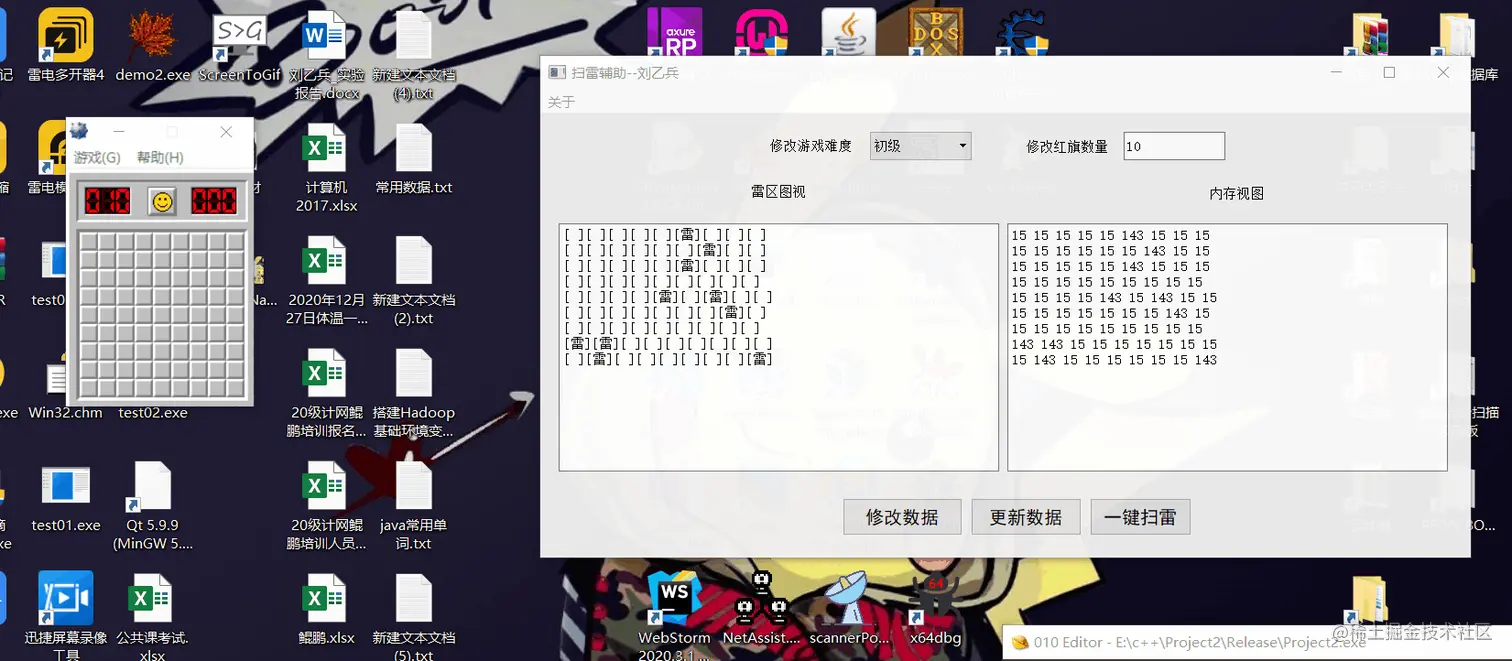
Task: Click the 修改红旗数量 input field showing 10
Action: [1173, 145]
